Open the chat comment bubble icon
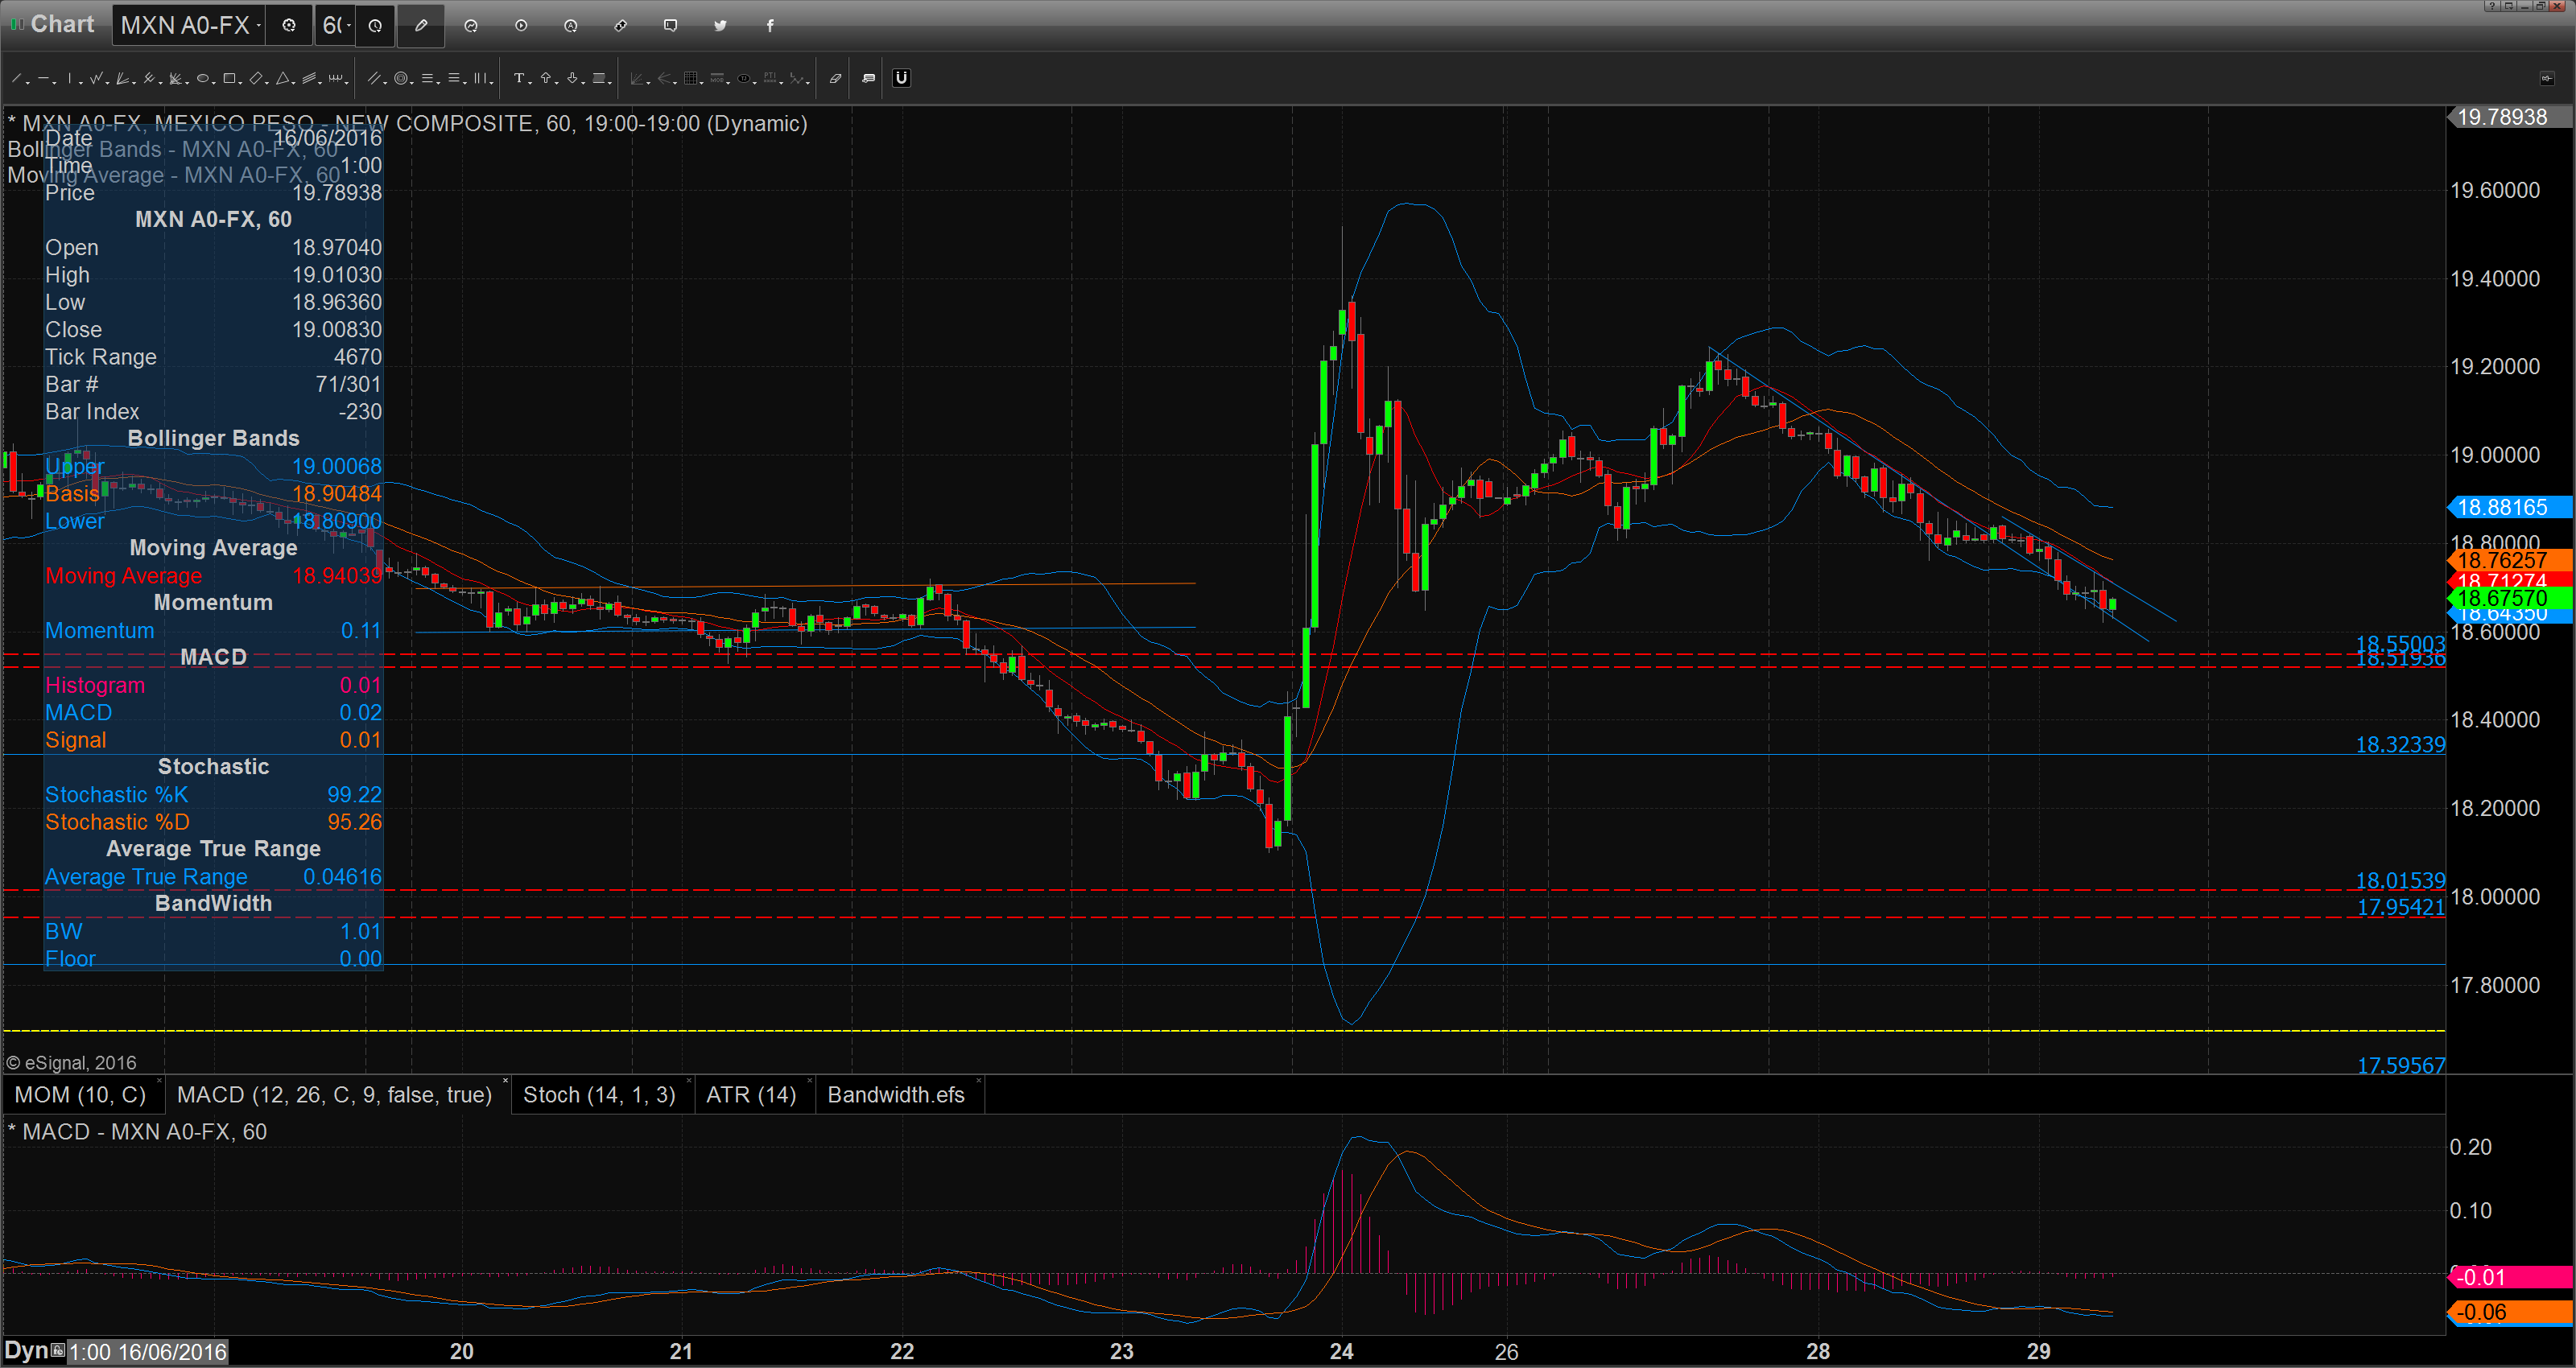Image resolution: width=2576 pixels, height=1368 pixels. [671, 26]
